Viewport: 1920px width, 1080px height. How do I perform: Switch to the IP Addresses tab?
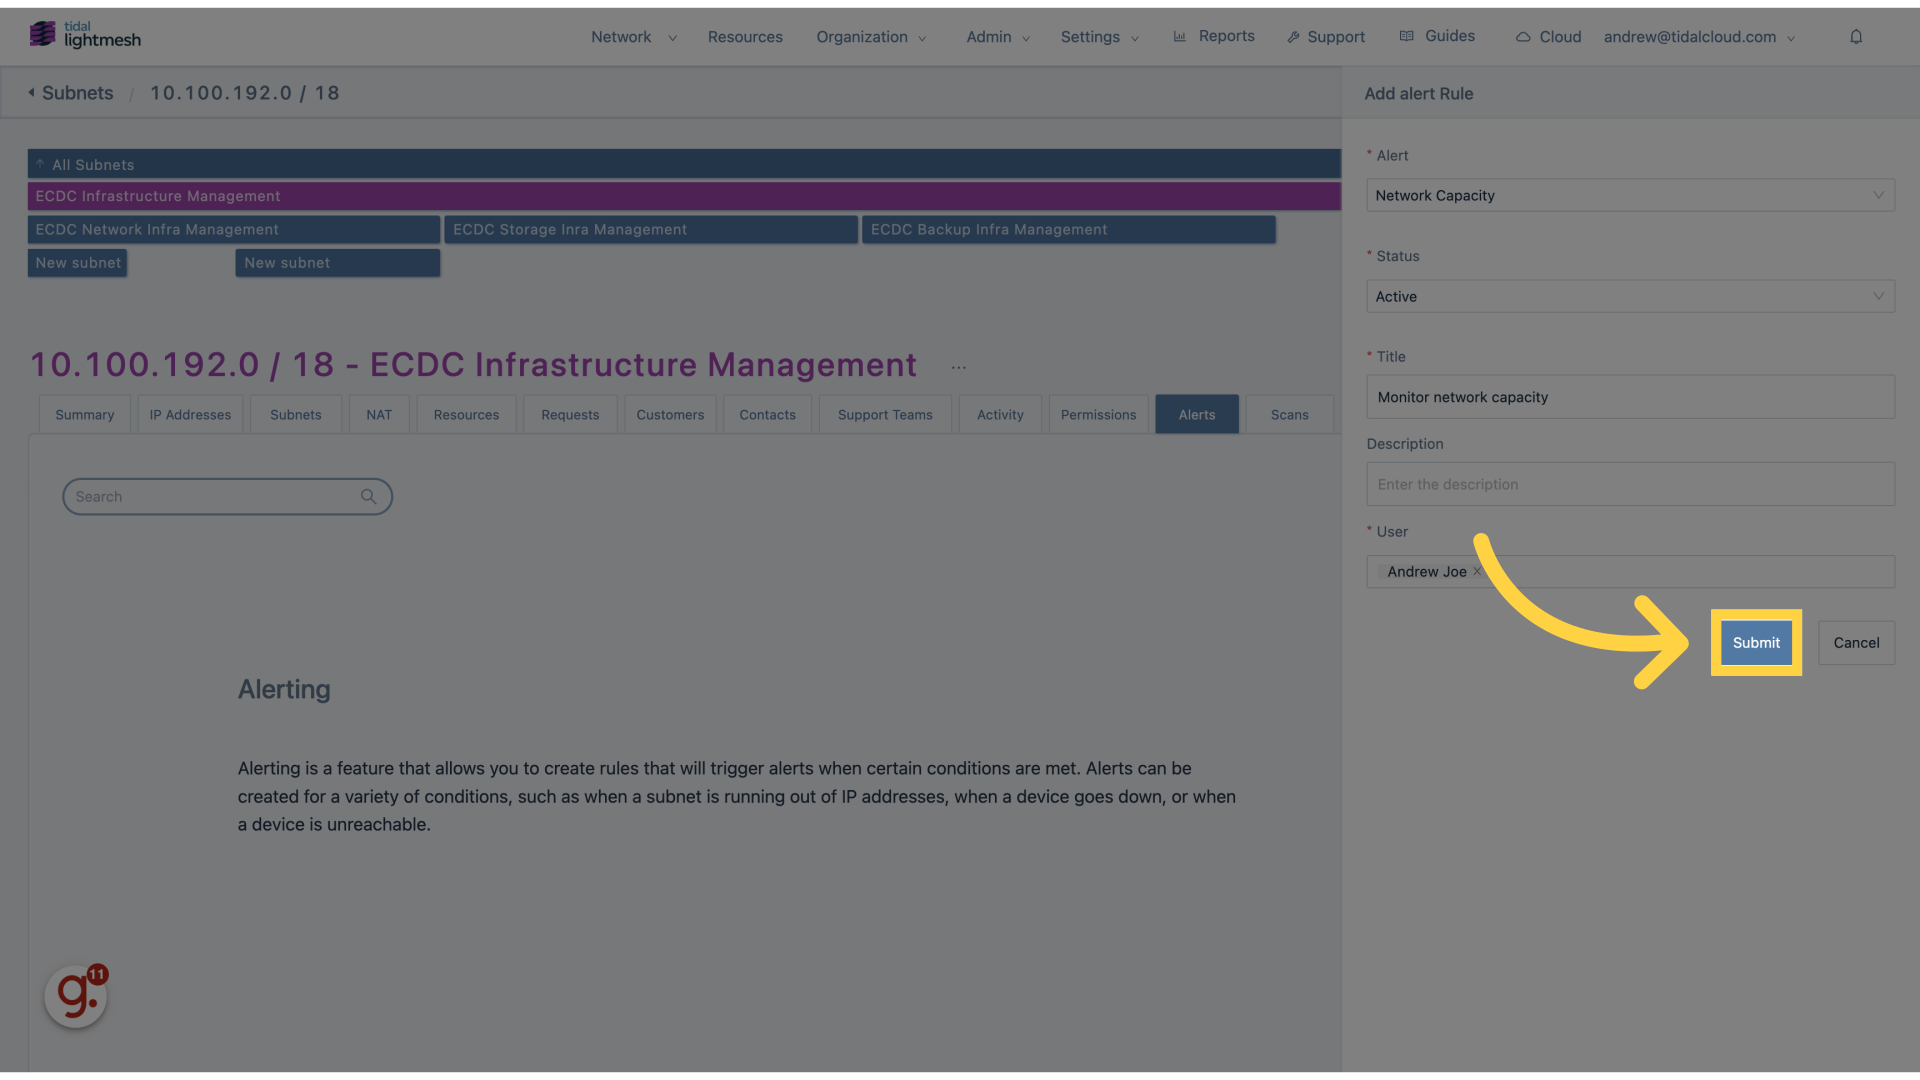[190, 414]
